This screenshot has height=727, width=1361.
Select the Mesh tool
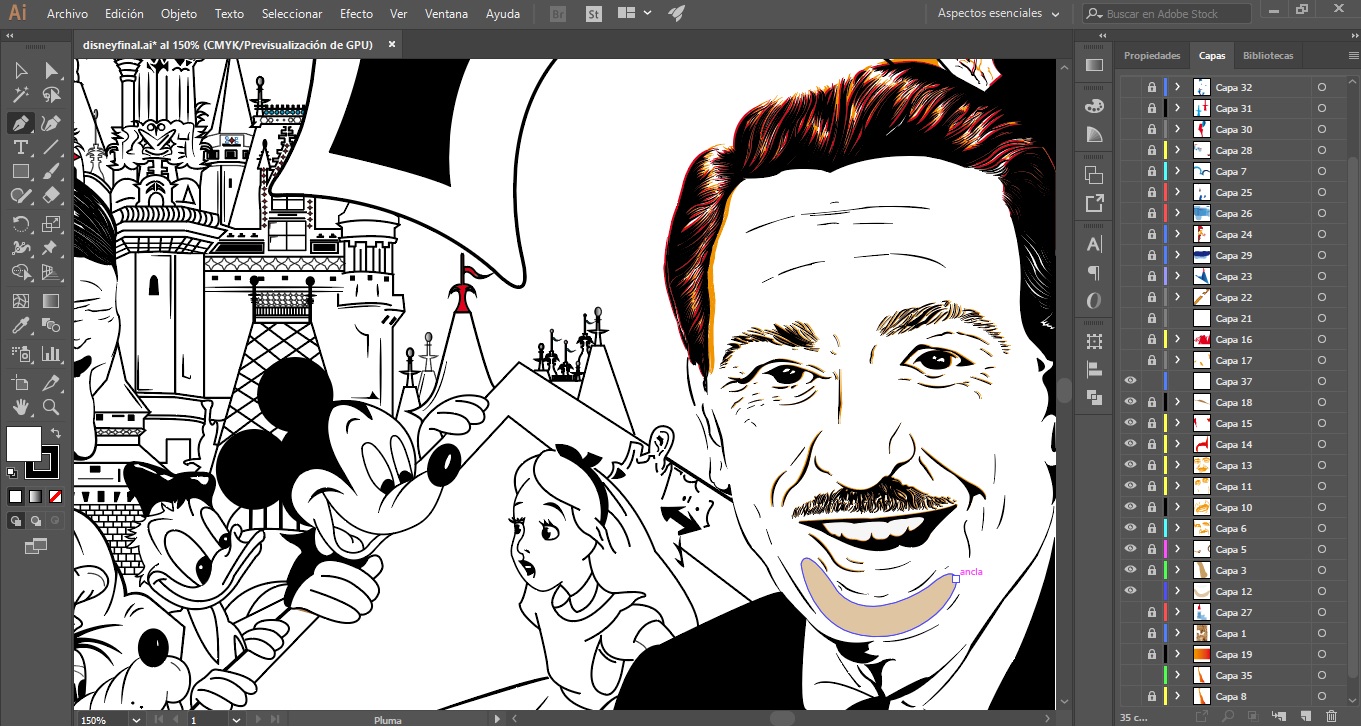(x=20, y=300)
